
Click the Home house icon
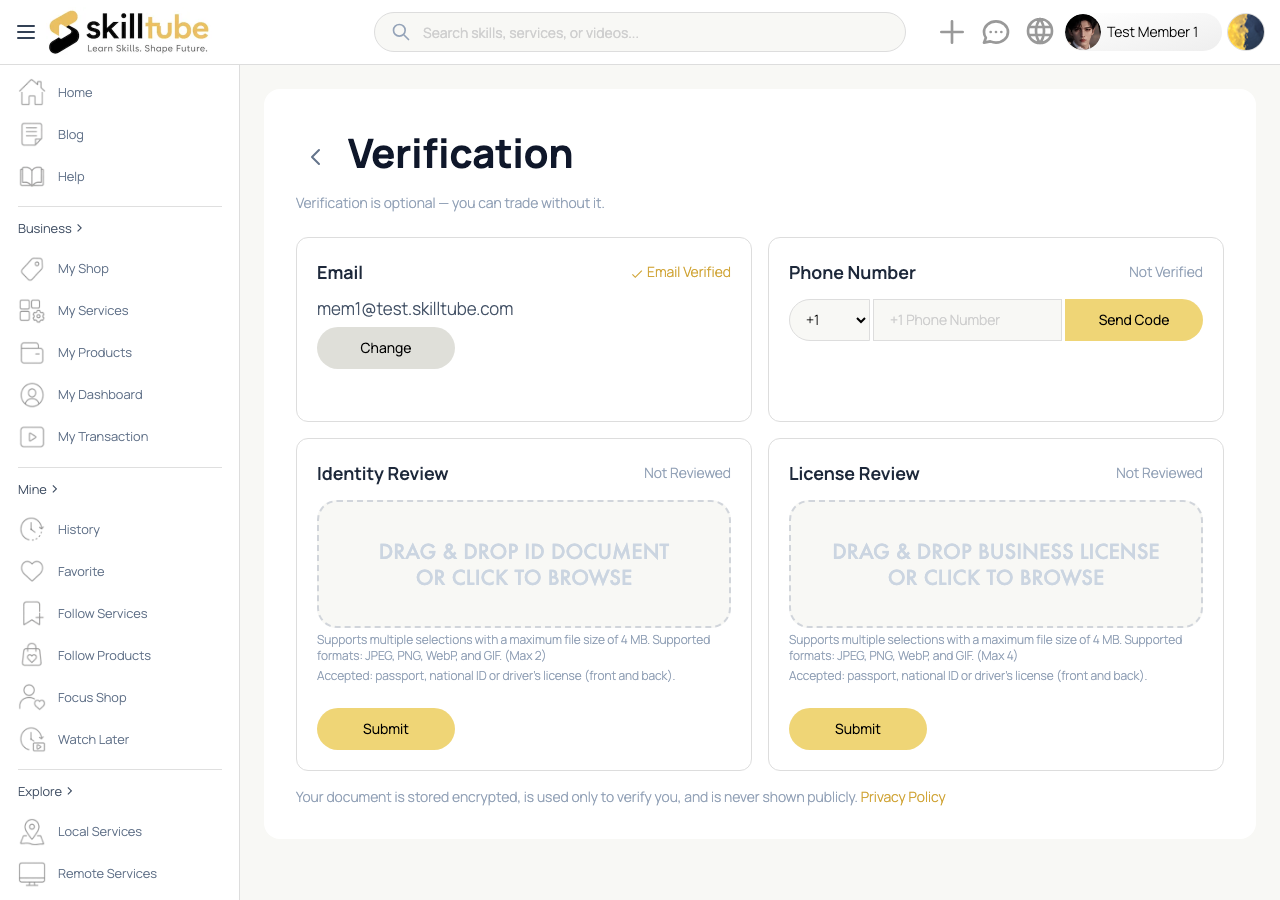(32, 92)
